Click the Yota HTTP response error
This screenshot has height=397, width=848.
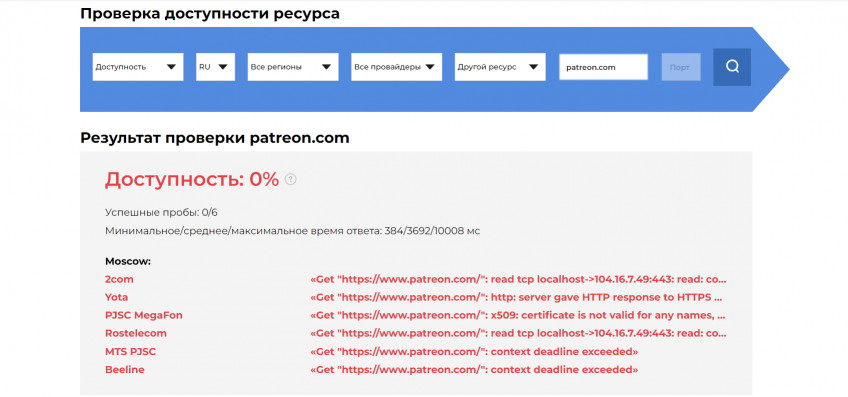516,297
